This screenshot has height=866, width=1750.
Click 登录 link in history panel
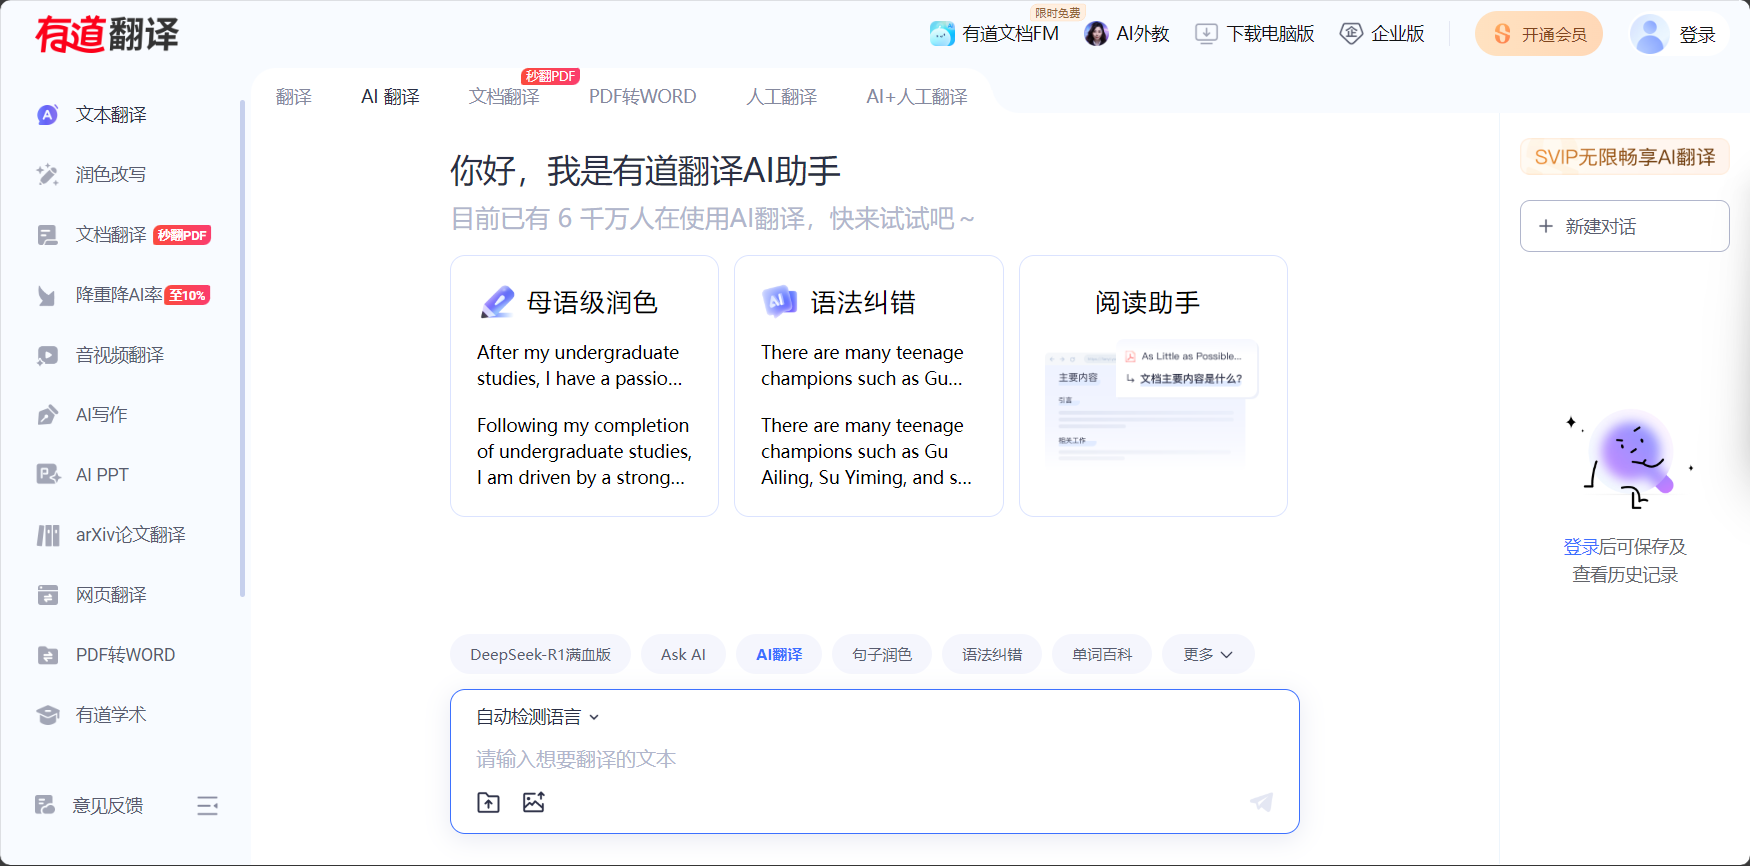click(x=1581, y=547)
